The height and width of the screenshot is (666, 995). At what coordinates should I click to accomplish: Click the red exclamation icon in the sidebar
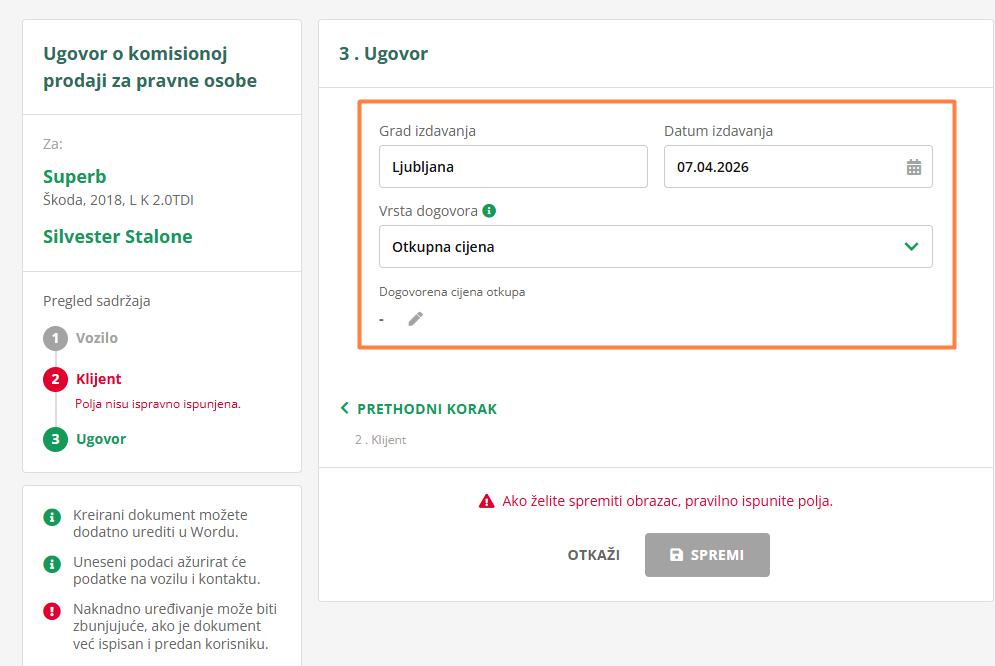coord(52,611)
